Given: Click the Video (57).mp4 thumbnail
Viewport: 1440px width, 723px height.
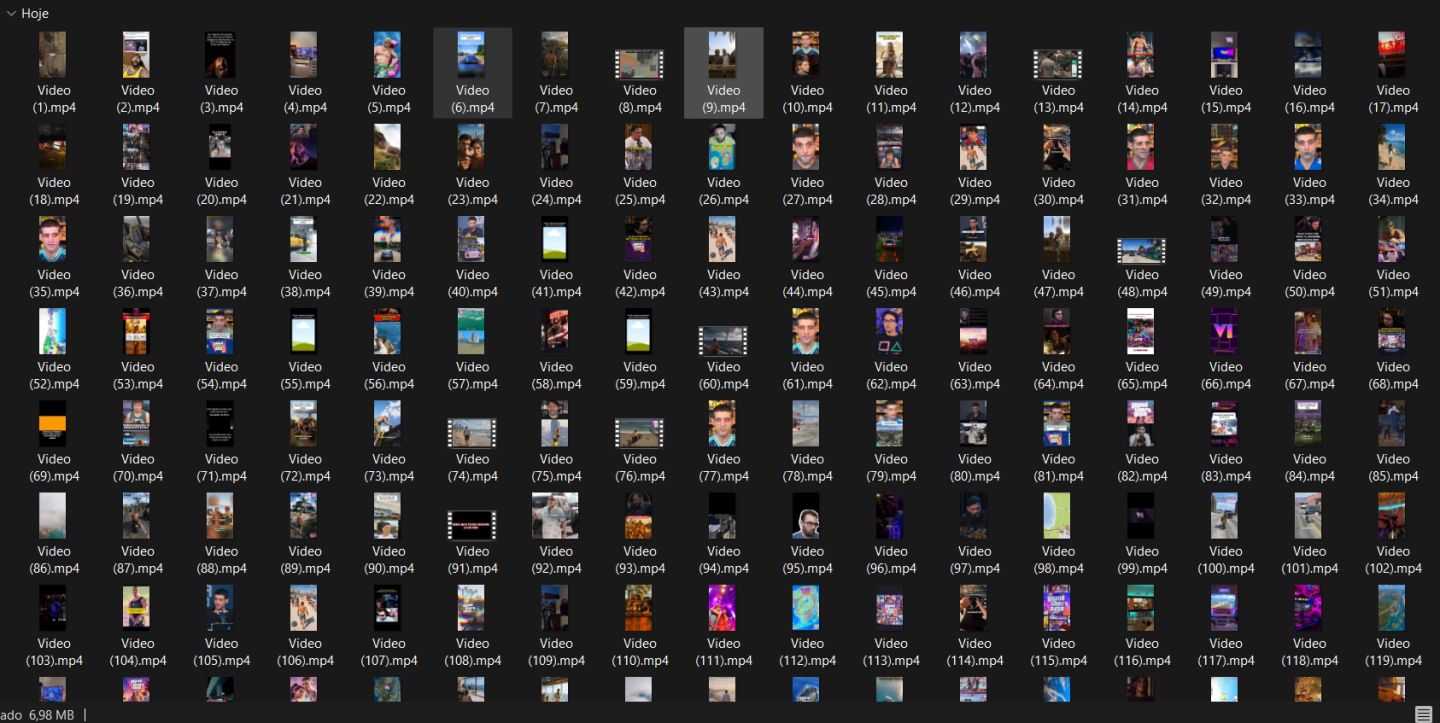Looking at the screenshot, I should (472, 331).
